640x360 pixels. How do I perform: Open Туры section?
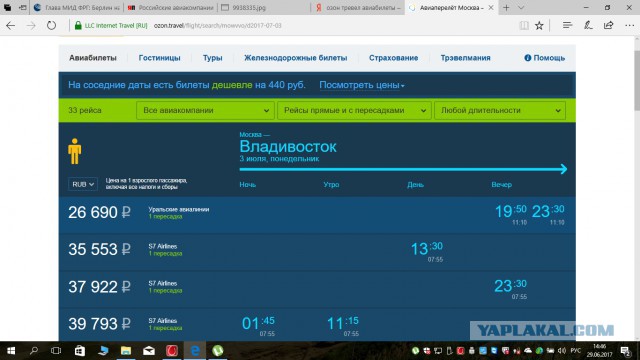point(212,58)
